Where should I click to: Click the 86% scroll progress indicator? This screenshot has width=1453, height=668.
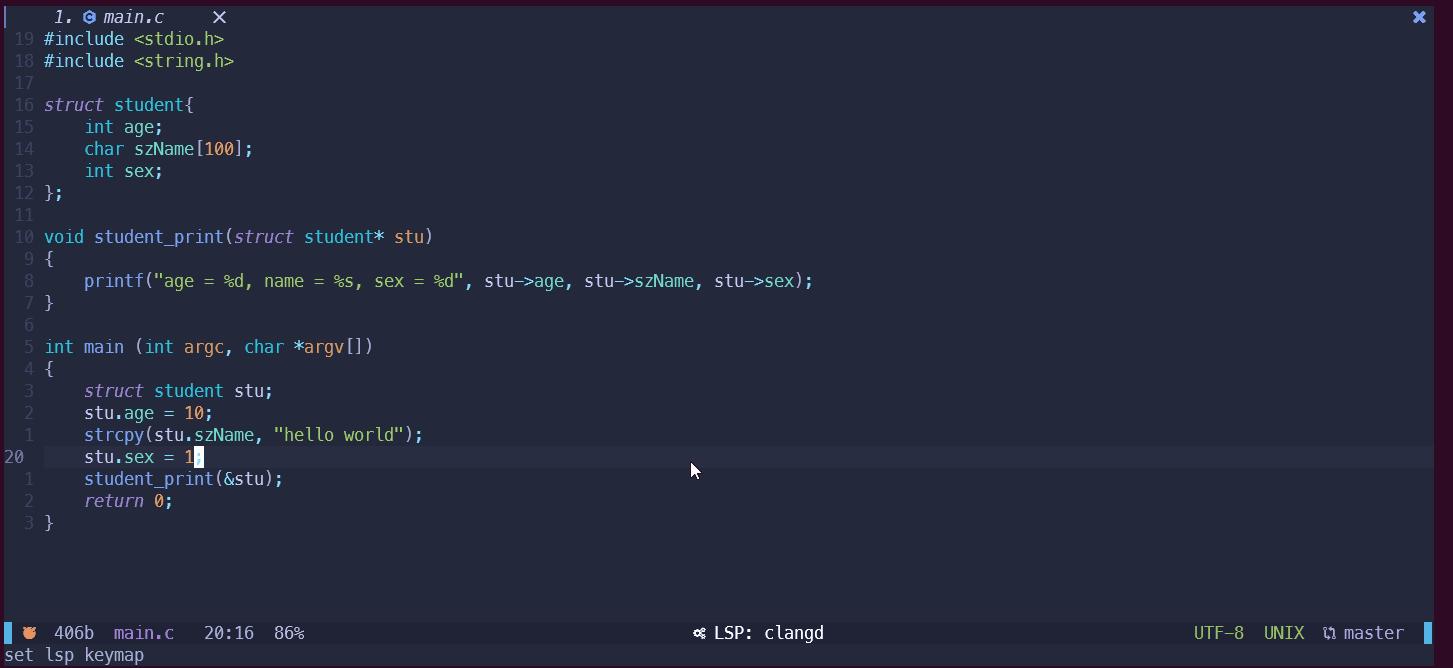[x=289, y=633]
